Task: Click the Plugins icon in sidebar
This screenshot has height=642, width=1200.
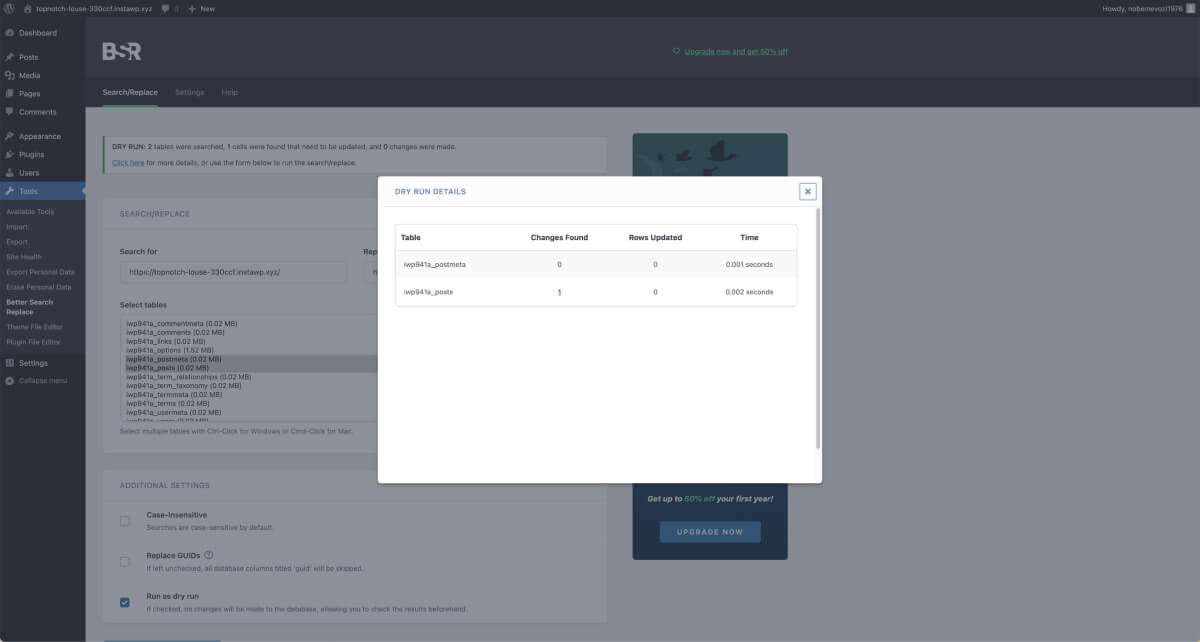Action: click(9, 154)
